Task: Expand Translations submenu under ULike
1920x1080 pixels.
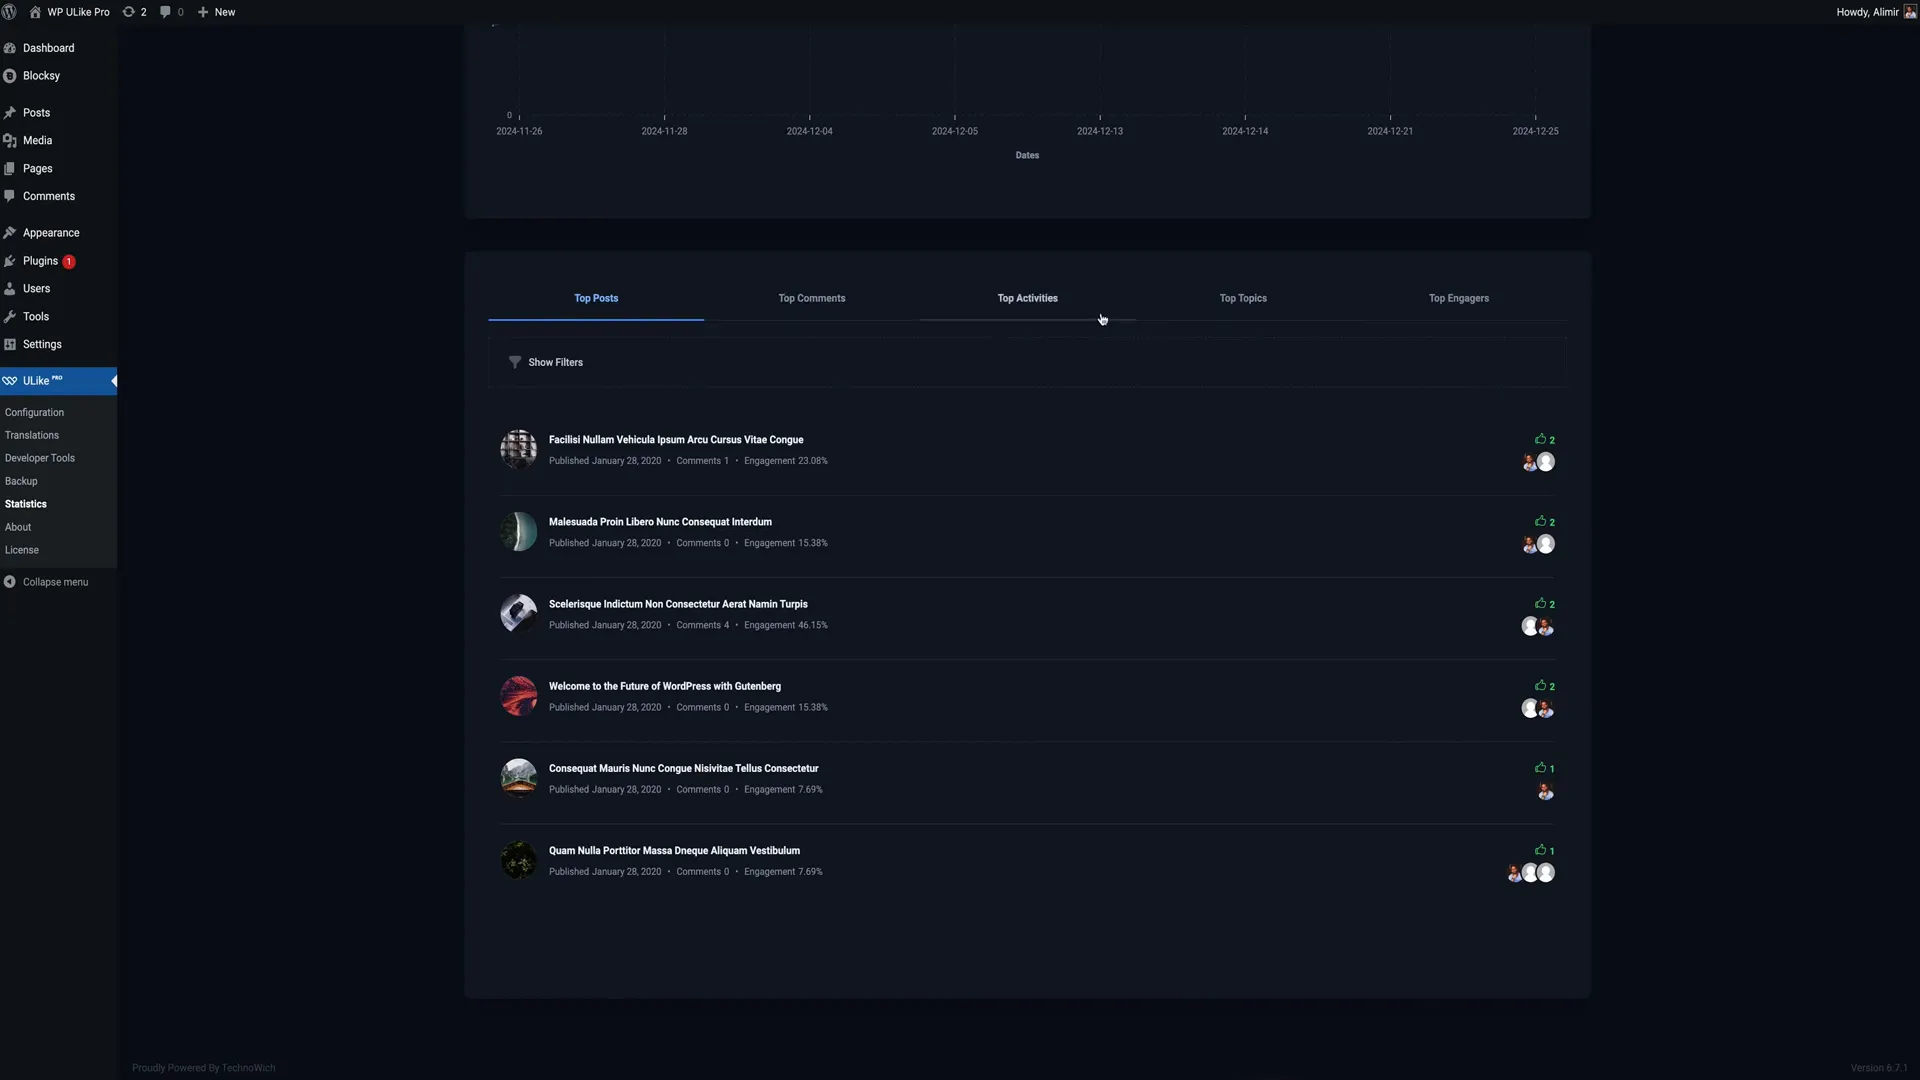Action: 30,435
